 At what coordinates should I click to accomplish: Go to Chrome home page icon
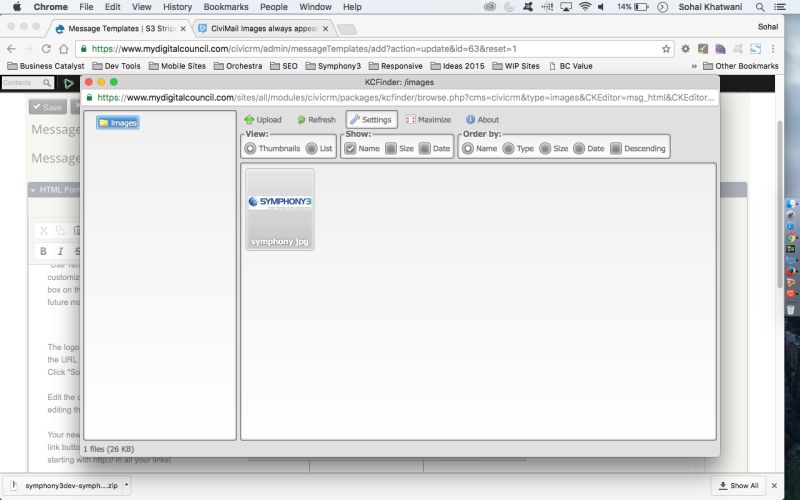point(64,49)
